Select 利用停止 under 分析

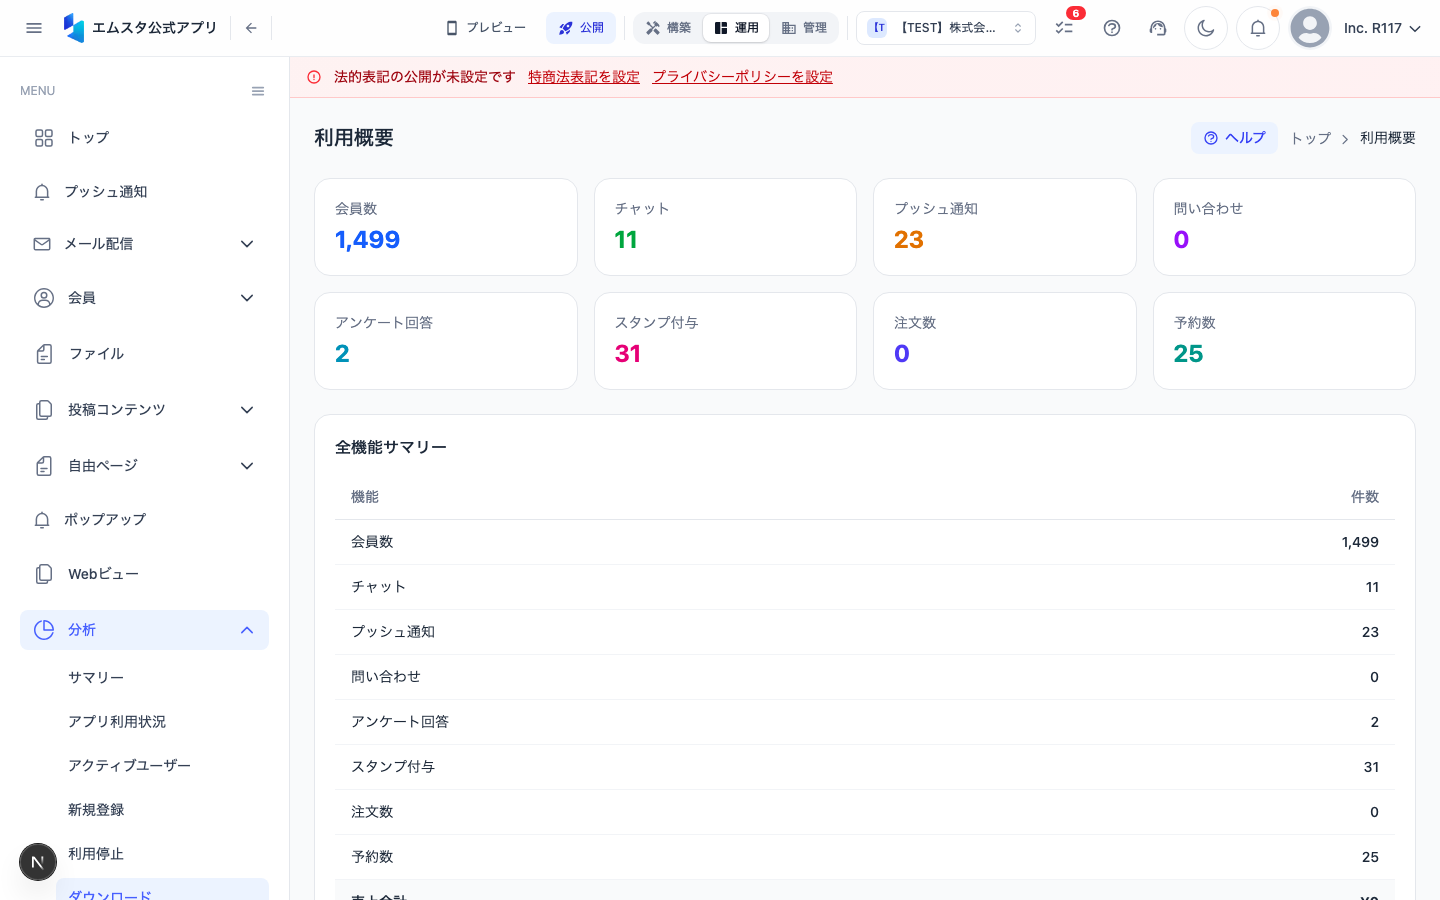coord(162,854)
